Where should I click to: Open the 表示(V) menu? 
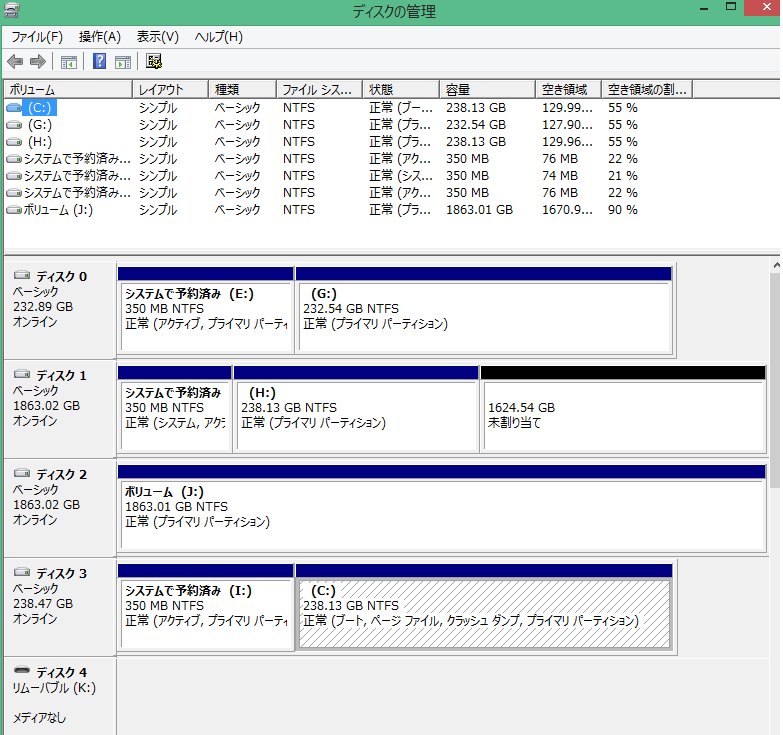tap(158, 37)
